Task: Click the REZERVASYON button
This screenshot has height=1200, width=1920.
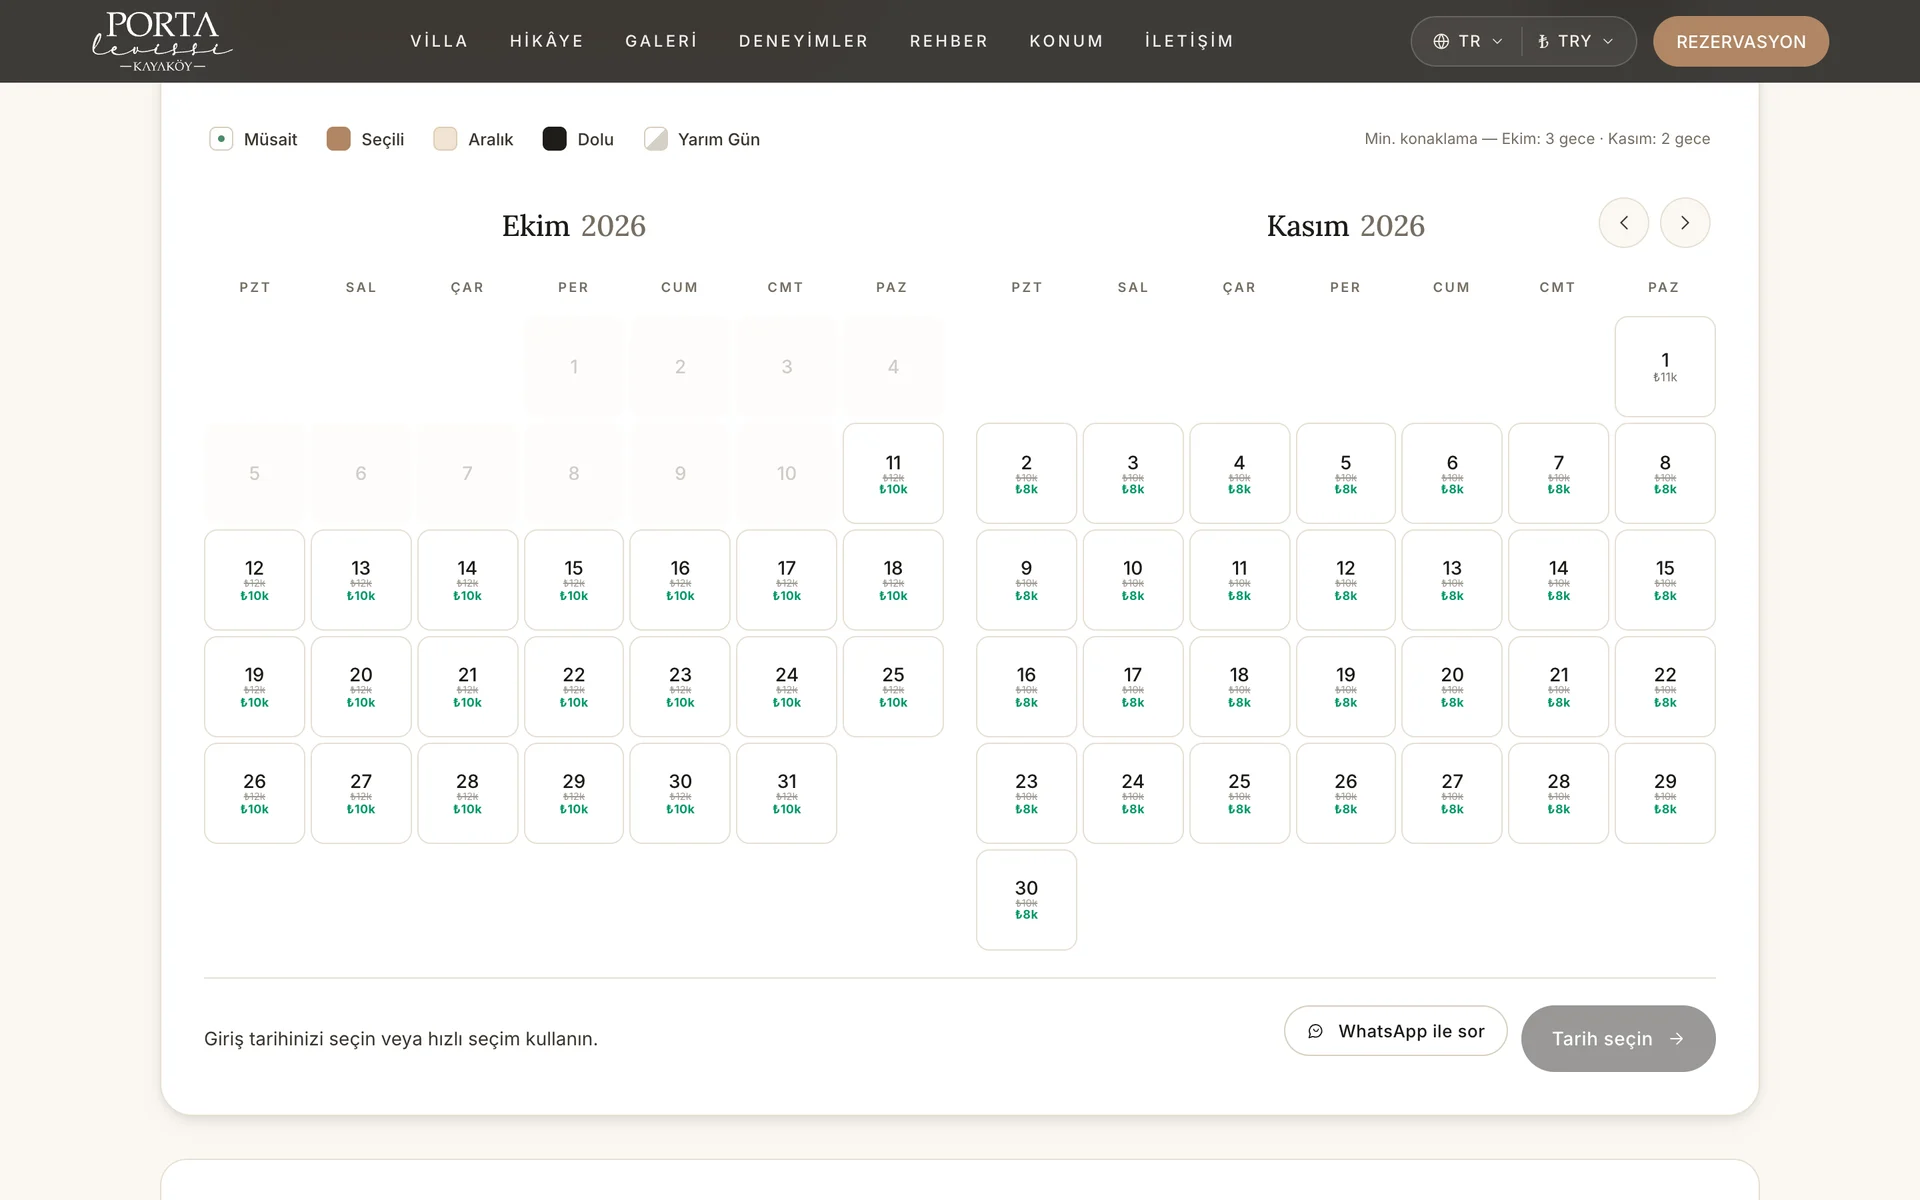Action: click(x=1741, y=41)
